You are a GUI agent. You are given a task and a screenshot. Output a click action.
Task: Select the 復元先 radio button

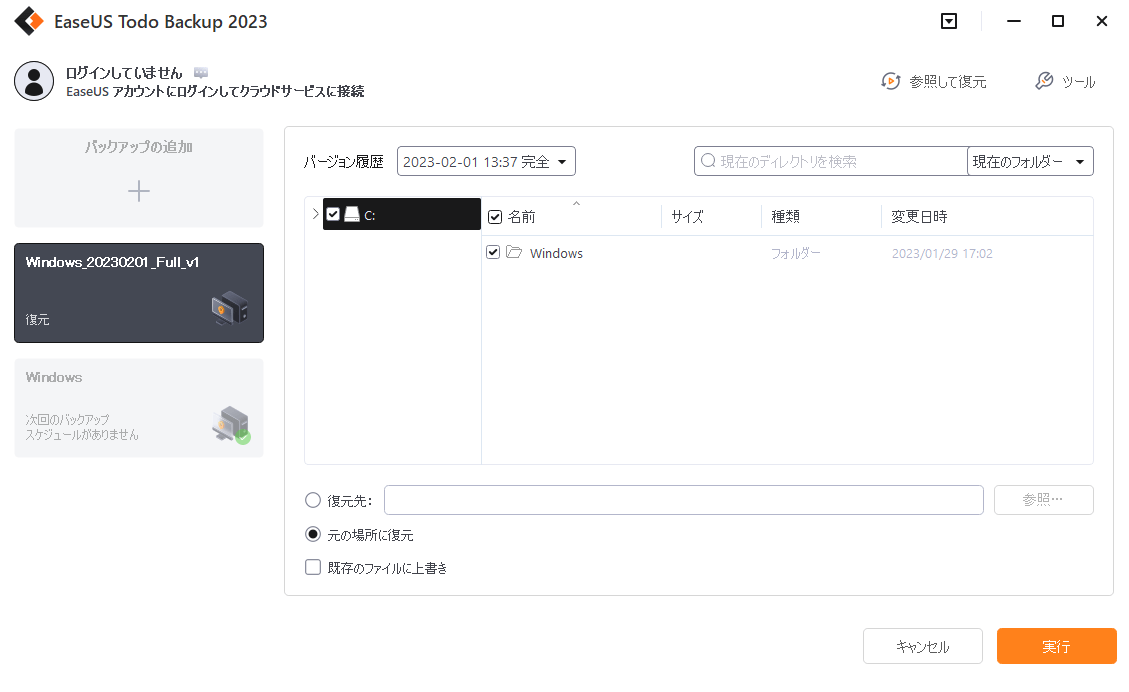[x=313, y=500]
